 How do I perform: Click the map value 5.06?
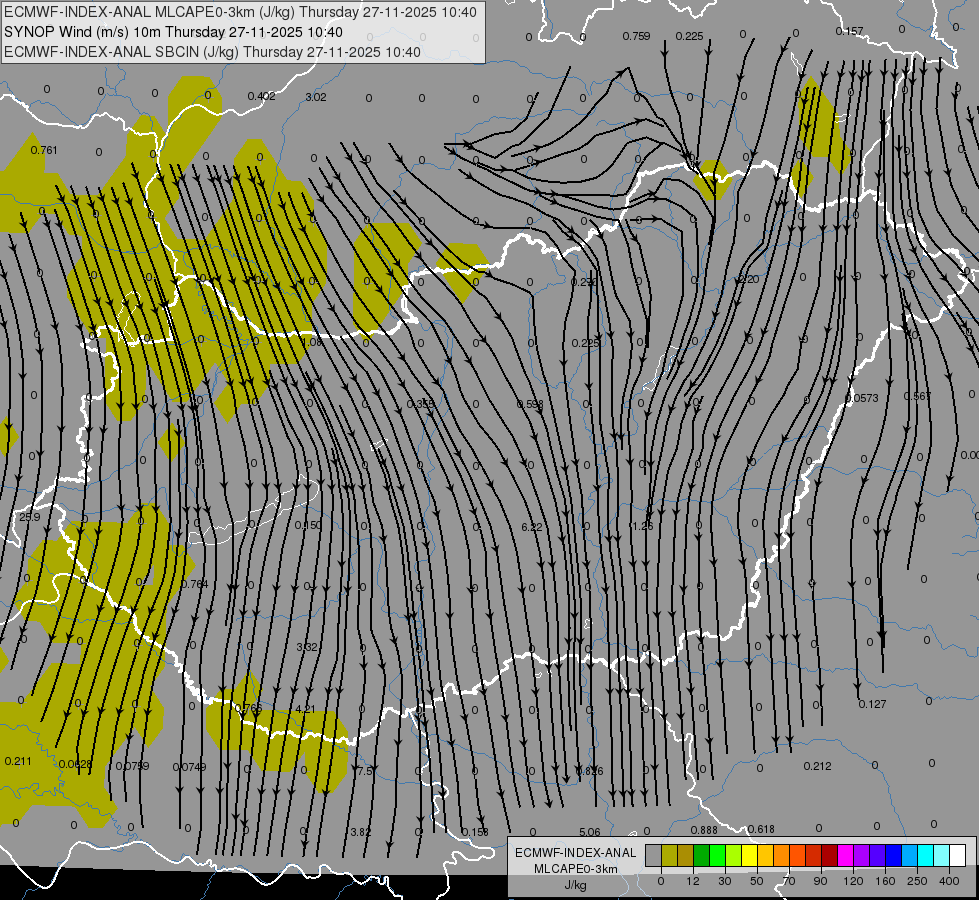(x=589, y=832)
